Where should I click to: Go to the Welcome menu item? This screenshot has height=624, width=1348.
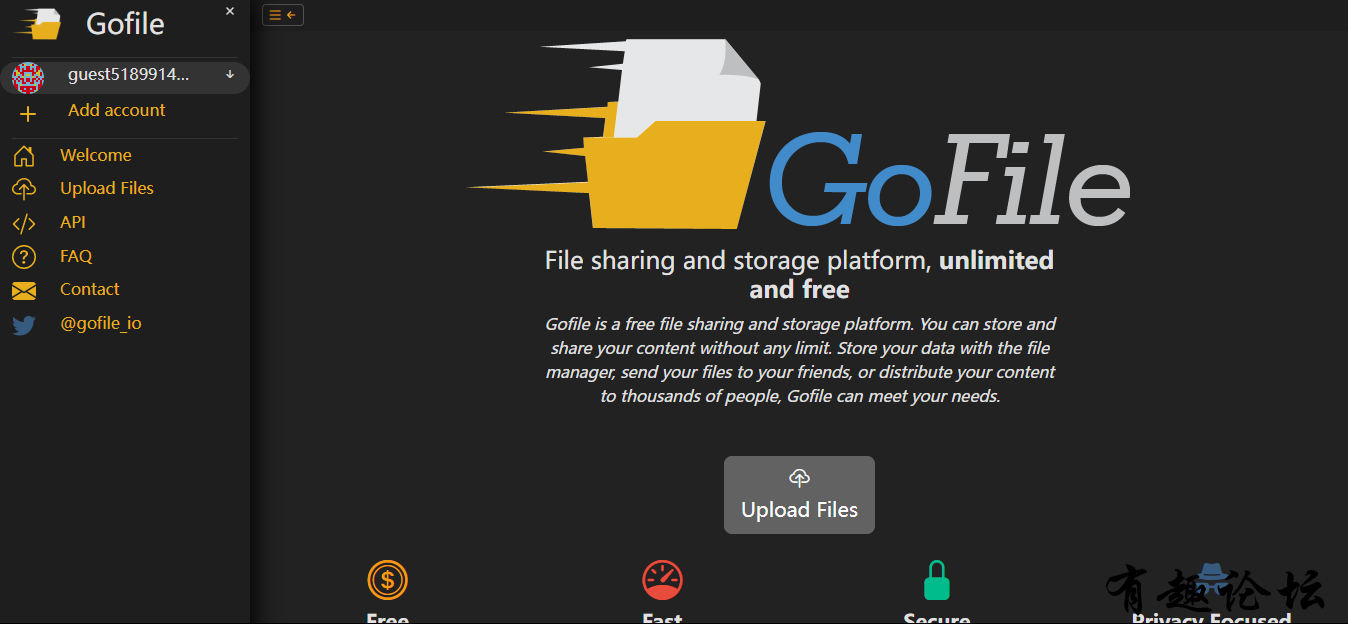click(96, 155)
